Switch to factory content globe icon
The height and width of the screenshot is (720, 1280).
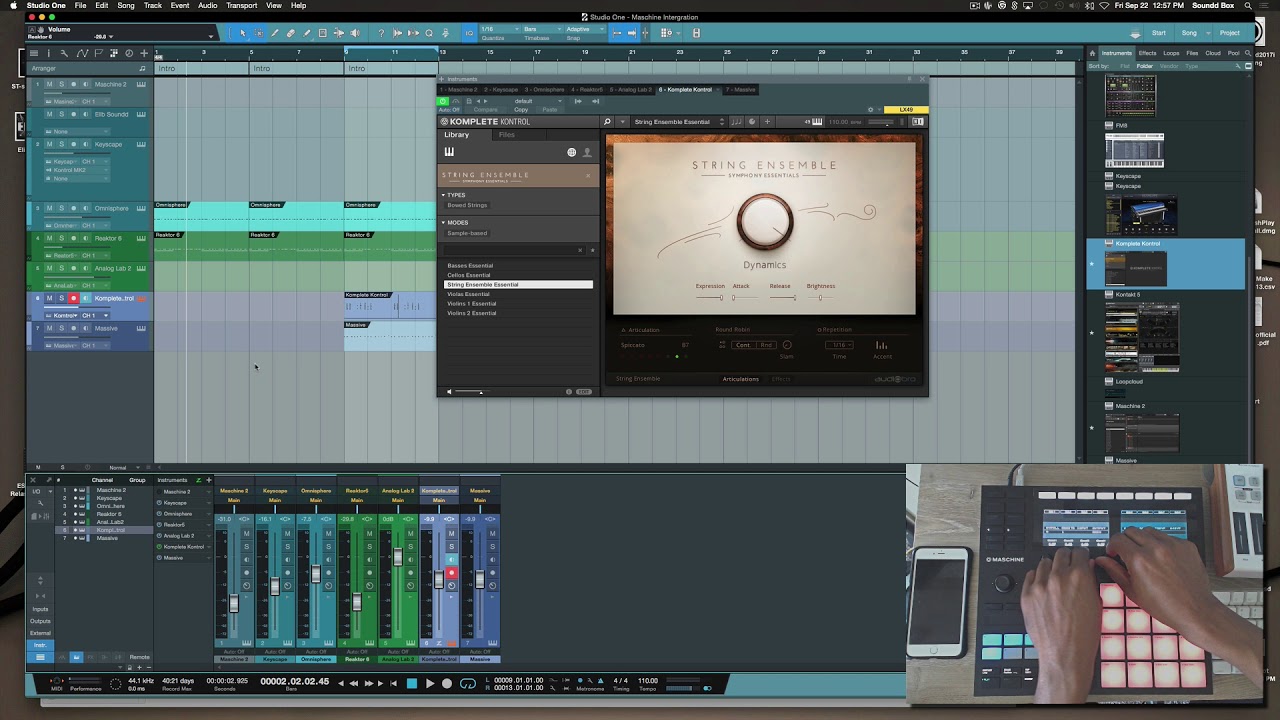[572, 153]
